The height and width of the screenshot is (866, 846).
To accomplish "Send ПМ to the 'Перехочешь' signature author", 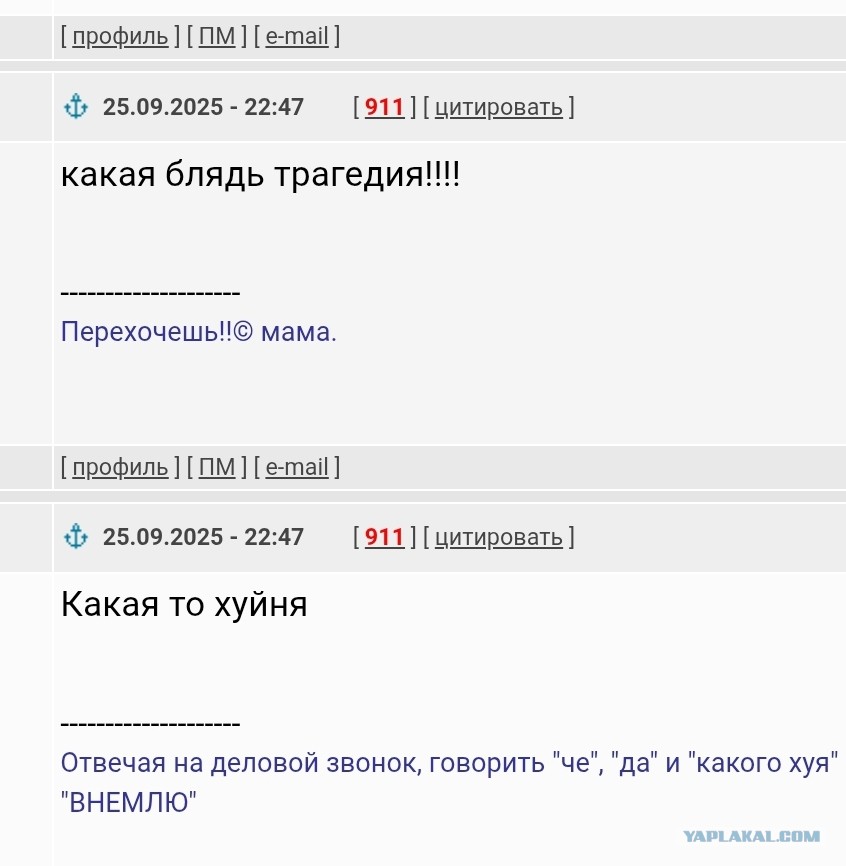I will (217, 467).
